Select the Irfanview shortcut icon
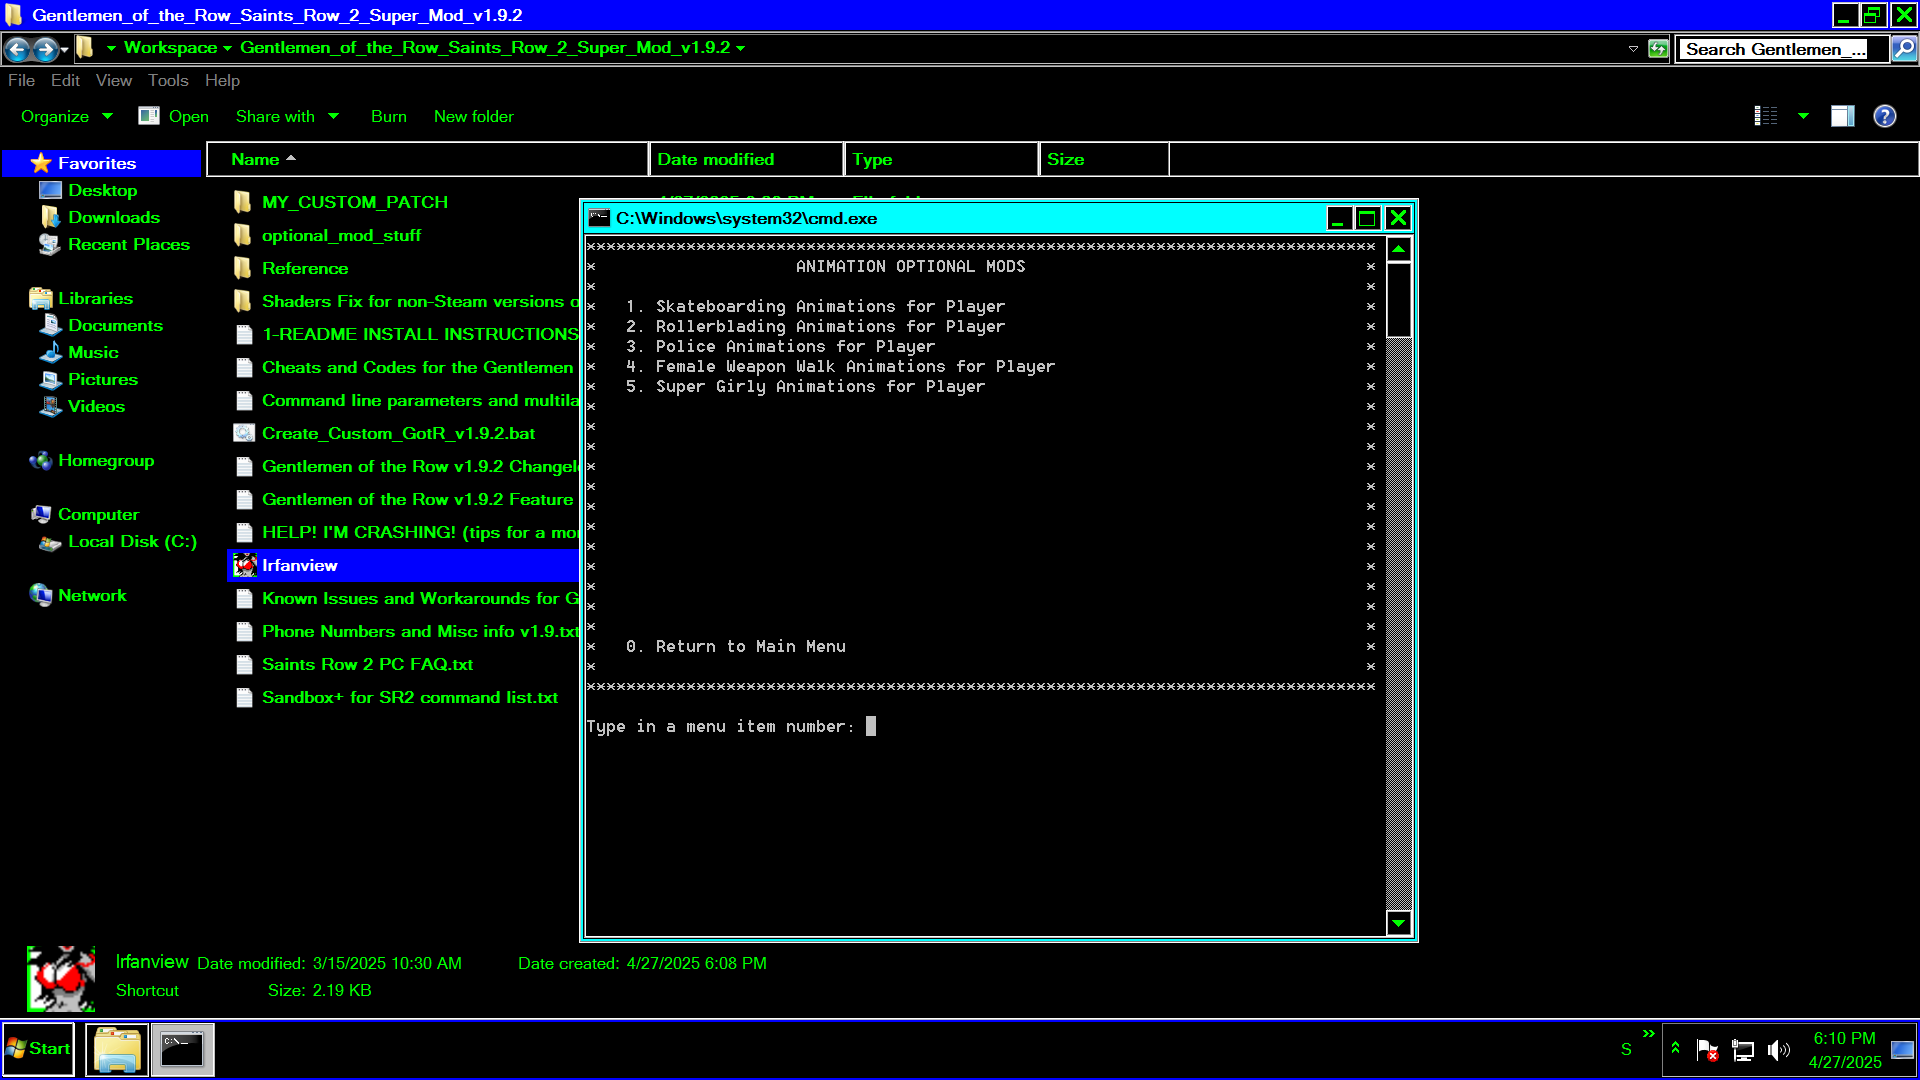The height and width of the screenshot is (1080, 1920). point(245,565)
